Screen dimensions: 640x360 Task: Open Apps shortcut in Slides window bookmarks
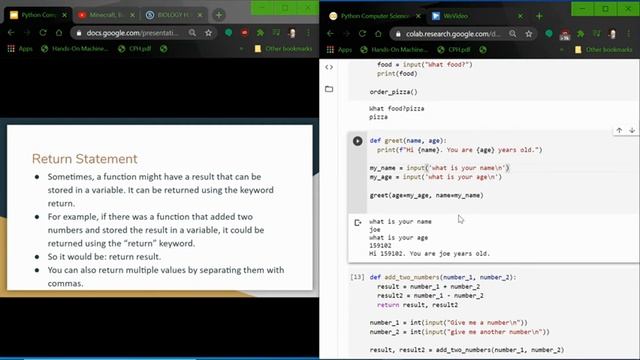[x=20, y=49]
